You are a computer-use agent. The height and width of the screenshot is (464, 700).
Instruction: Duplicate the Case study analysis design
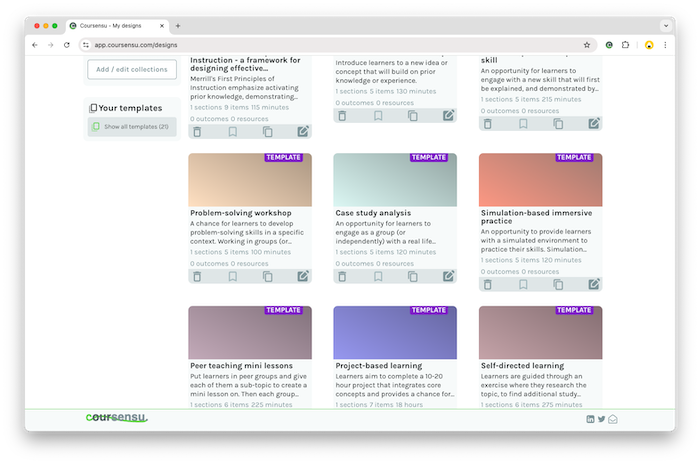413,276
